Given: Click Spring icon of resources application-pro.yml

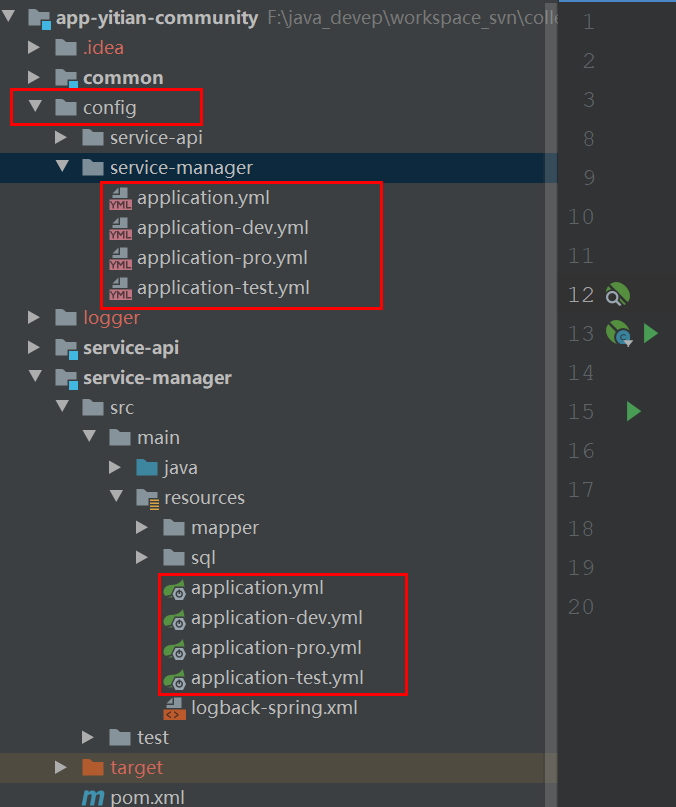Looking at the screenshot, I should (175, 650).
